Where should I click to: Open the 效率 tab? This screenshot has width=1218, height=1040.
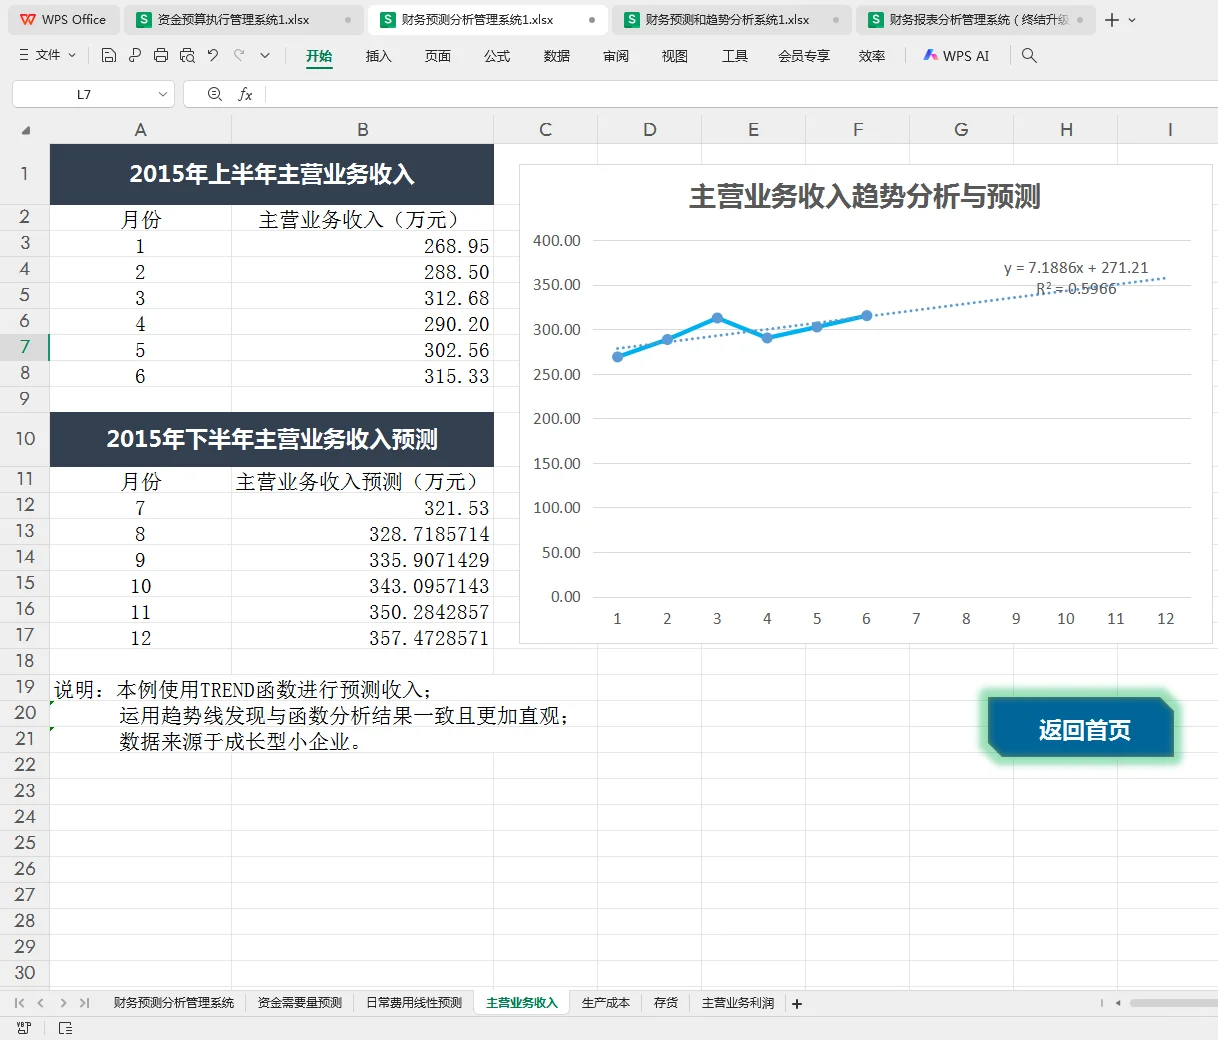[x=872, y=56]
